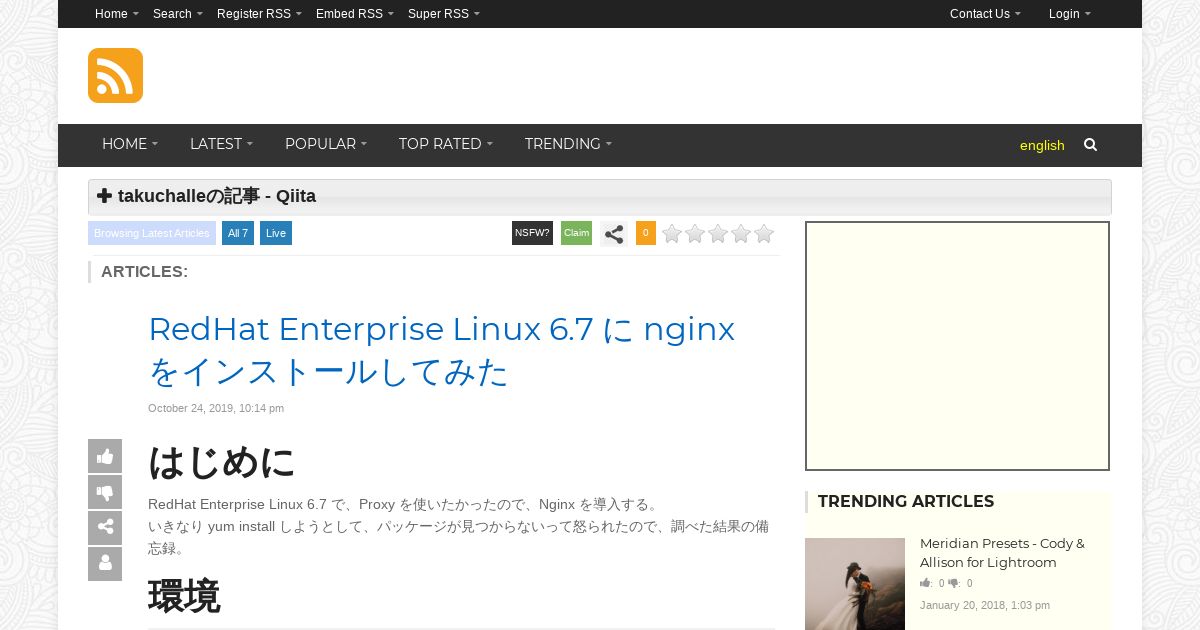Click the NSFW? button
The width and height of the screenshot is (1200, 630).
532,233
